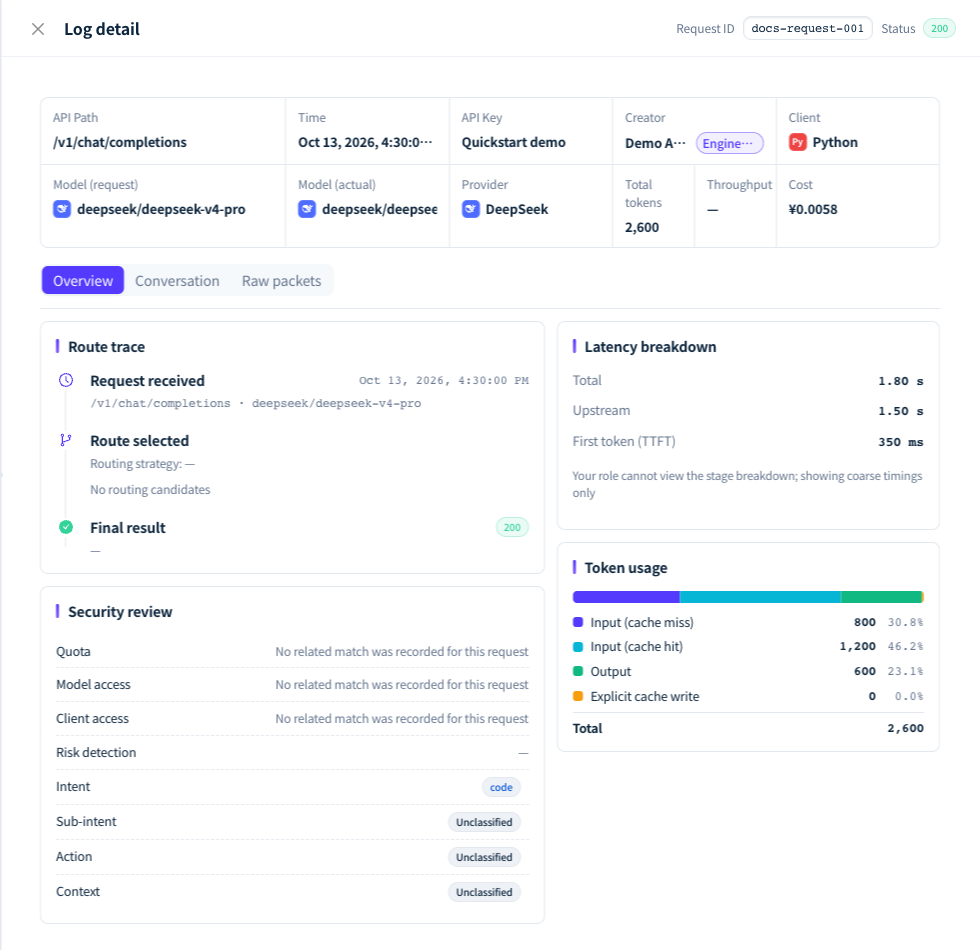
Task: Close the Log detail panel
Action: (x=38, y=29)
